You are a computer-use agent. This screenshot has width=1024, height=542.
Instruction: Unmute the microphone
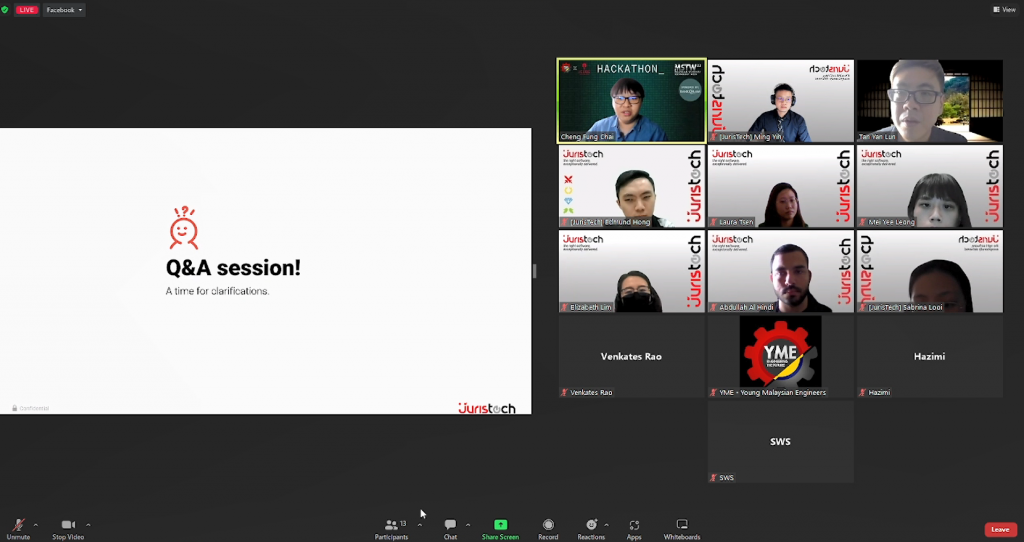pyautogui.click(x=18, y=528)
